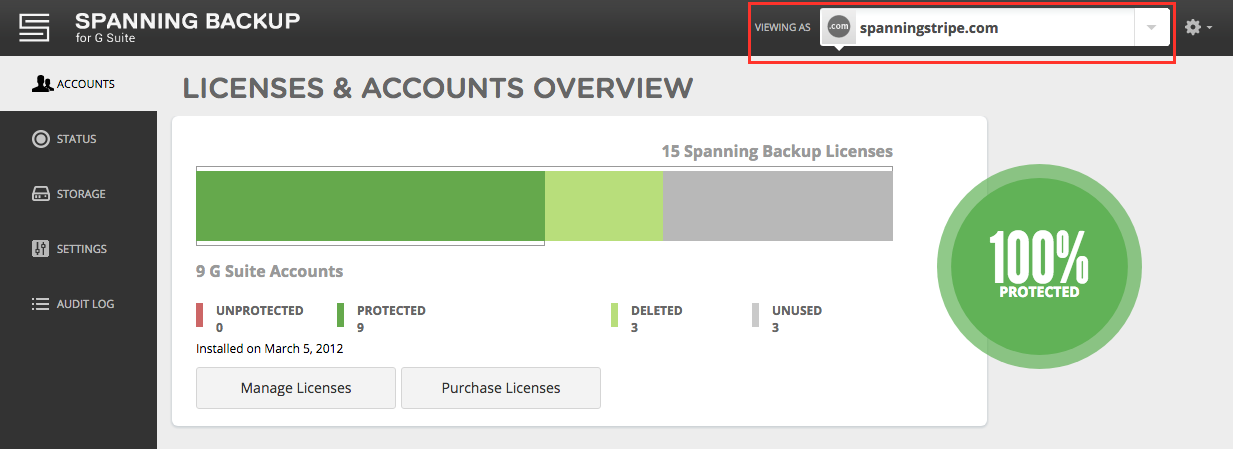This screenshot has width=1233, height=449.
Task: Click the .com domain icon
Action: [x=839, y=28]
